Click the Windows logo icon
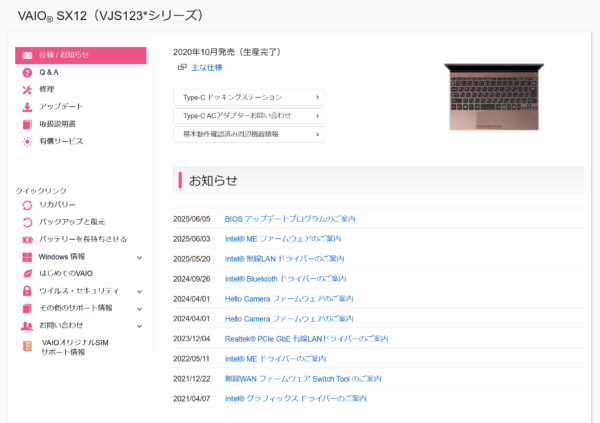 pos(27,257)
